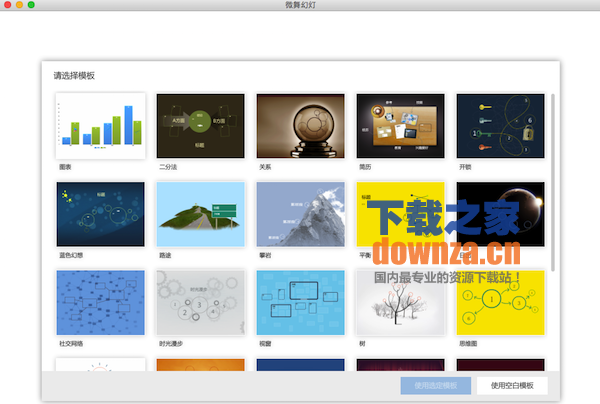Select the 蓝色幻想 blue template
The image size is (600, 404).
point(101,213)
